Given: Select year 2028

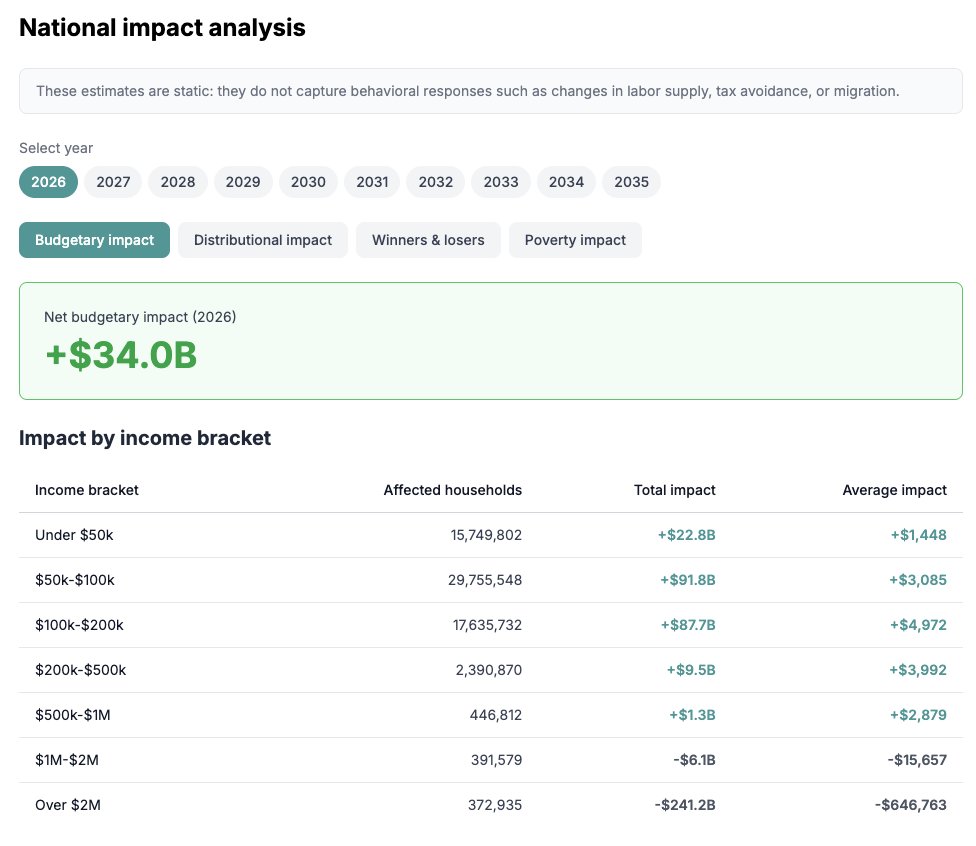Looking at the screenshot, I should coord(177,182).
